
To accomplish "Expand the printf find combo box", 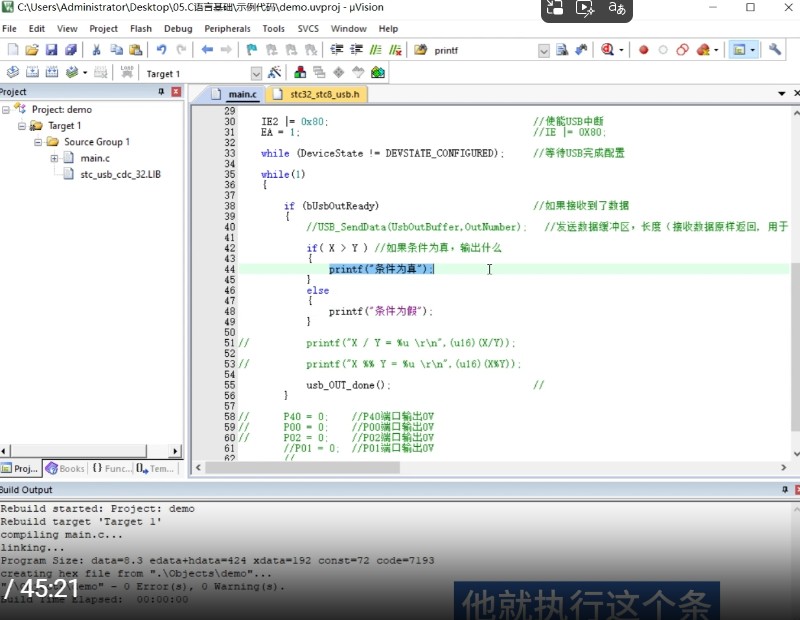I will click(544, 50).
